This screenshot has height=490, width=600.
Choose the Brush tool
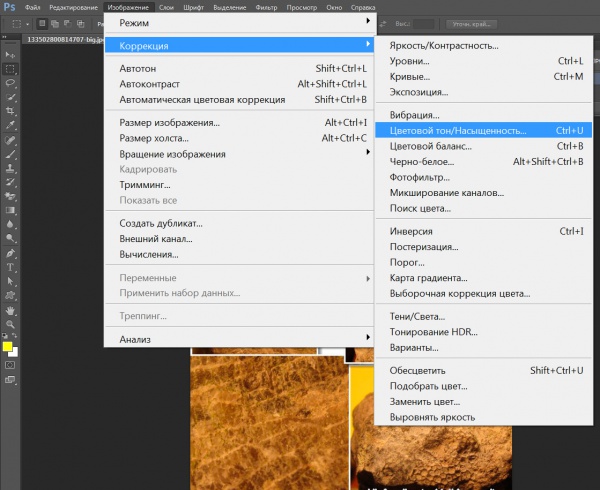pos(10,155)
